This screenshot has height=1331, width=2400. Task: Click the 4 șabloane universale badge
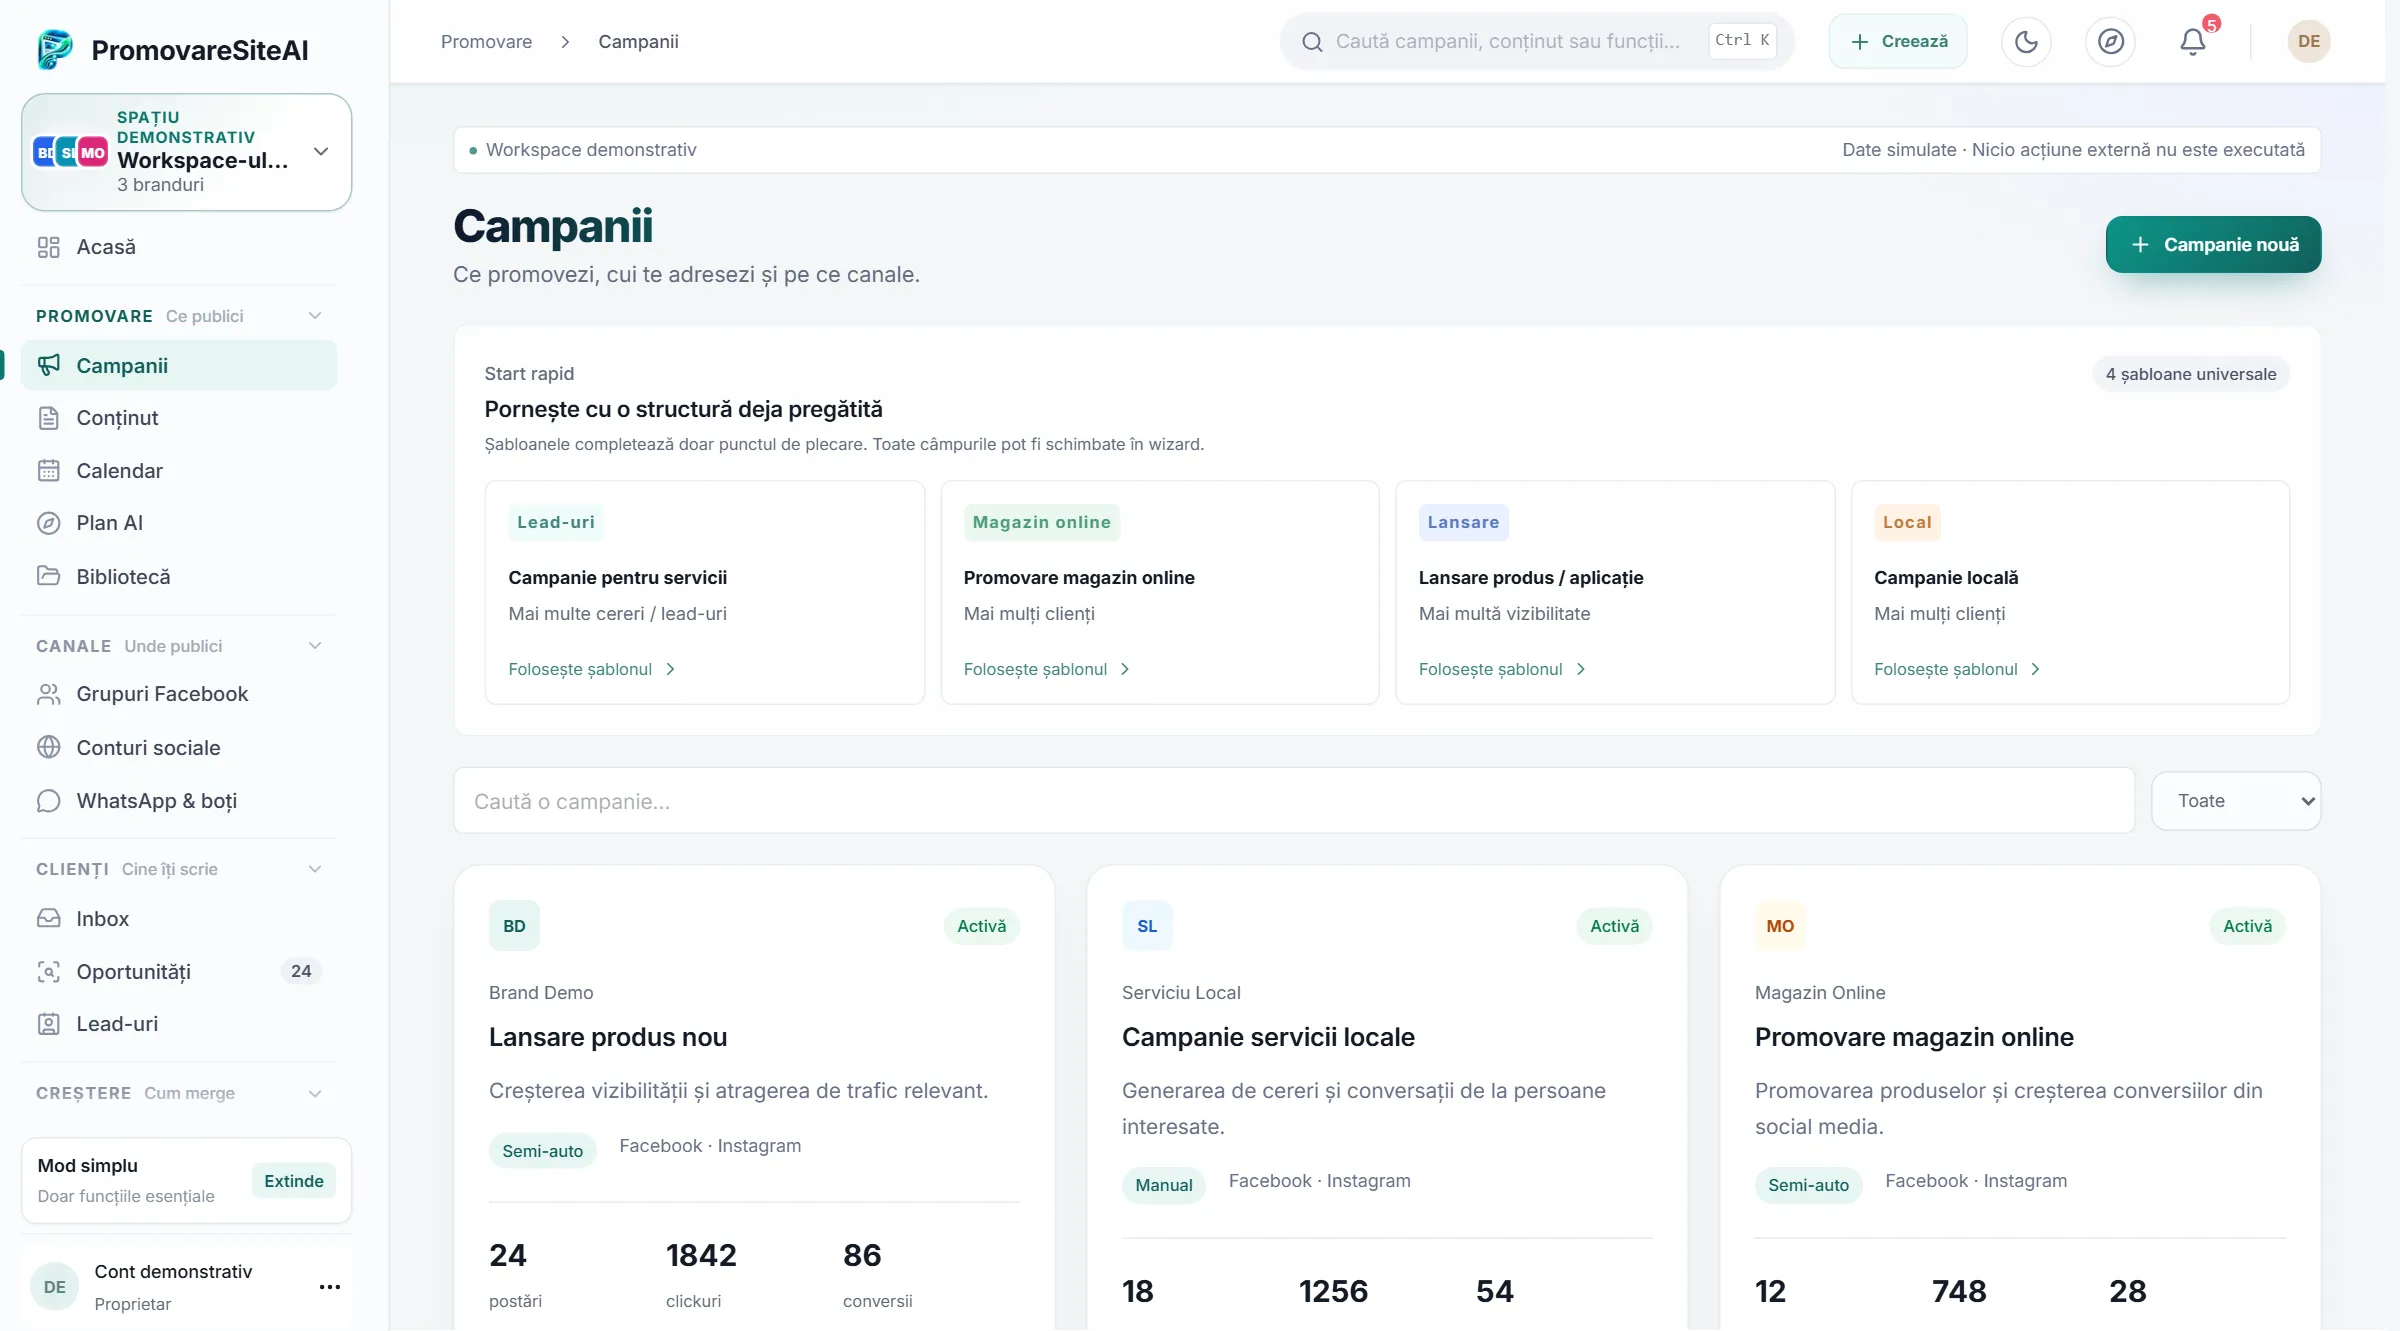click(x=2191, y=374)
